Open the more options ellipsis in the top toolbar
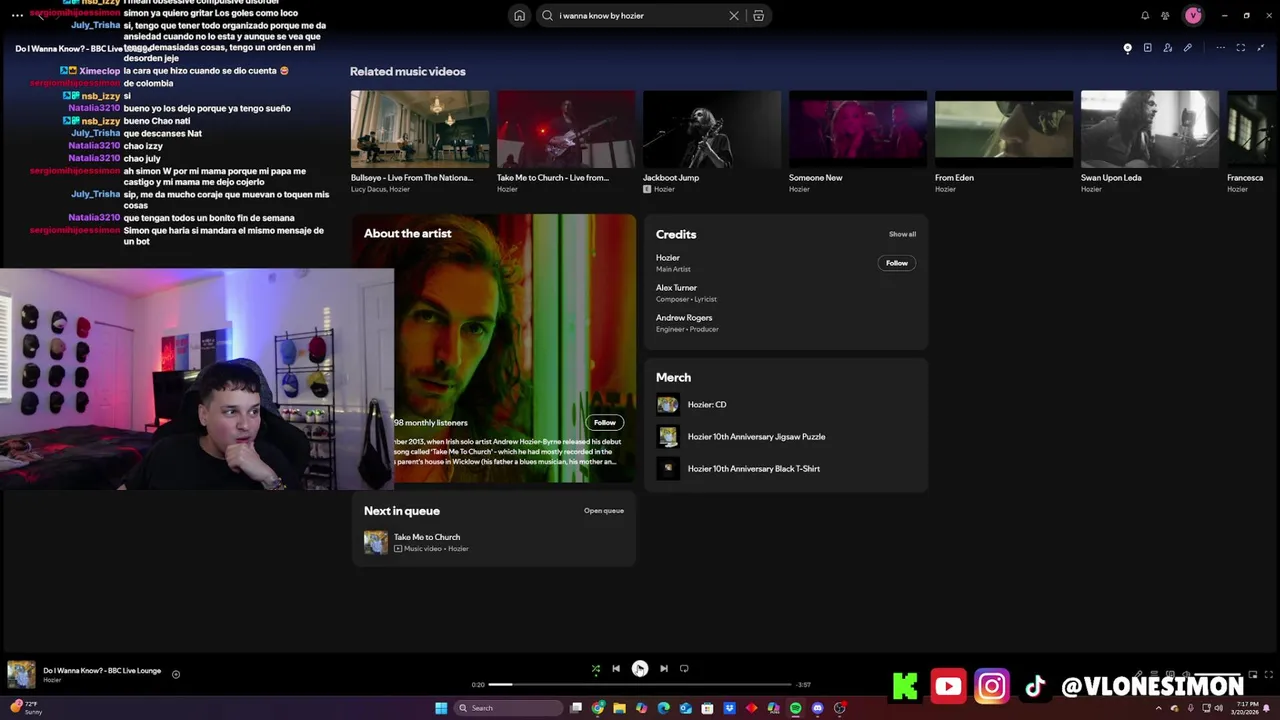Screen dimensions: 1280x720 1220,48
